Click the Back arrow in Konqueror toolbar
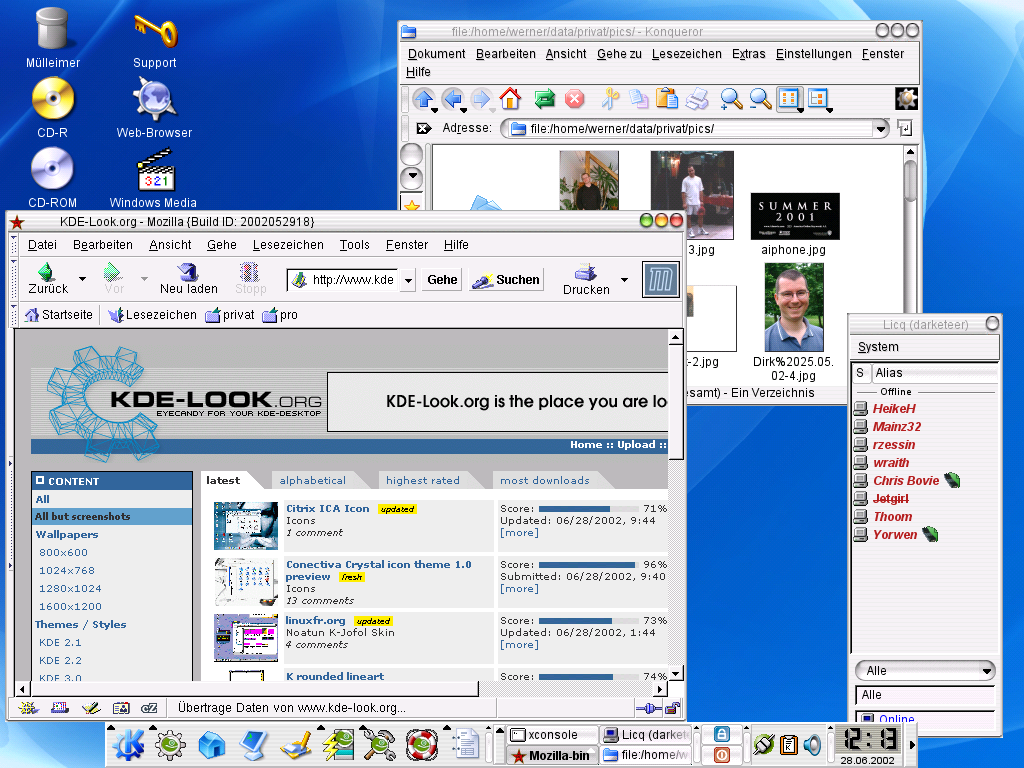1024x768 pixels. click(x=452, y=99)
